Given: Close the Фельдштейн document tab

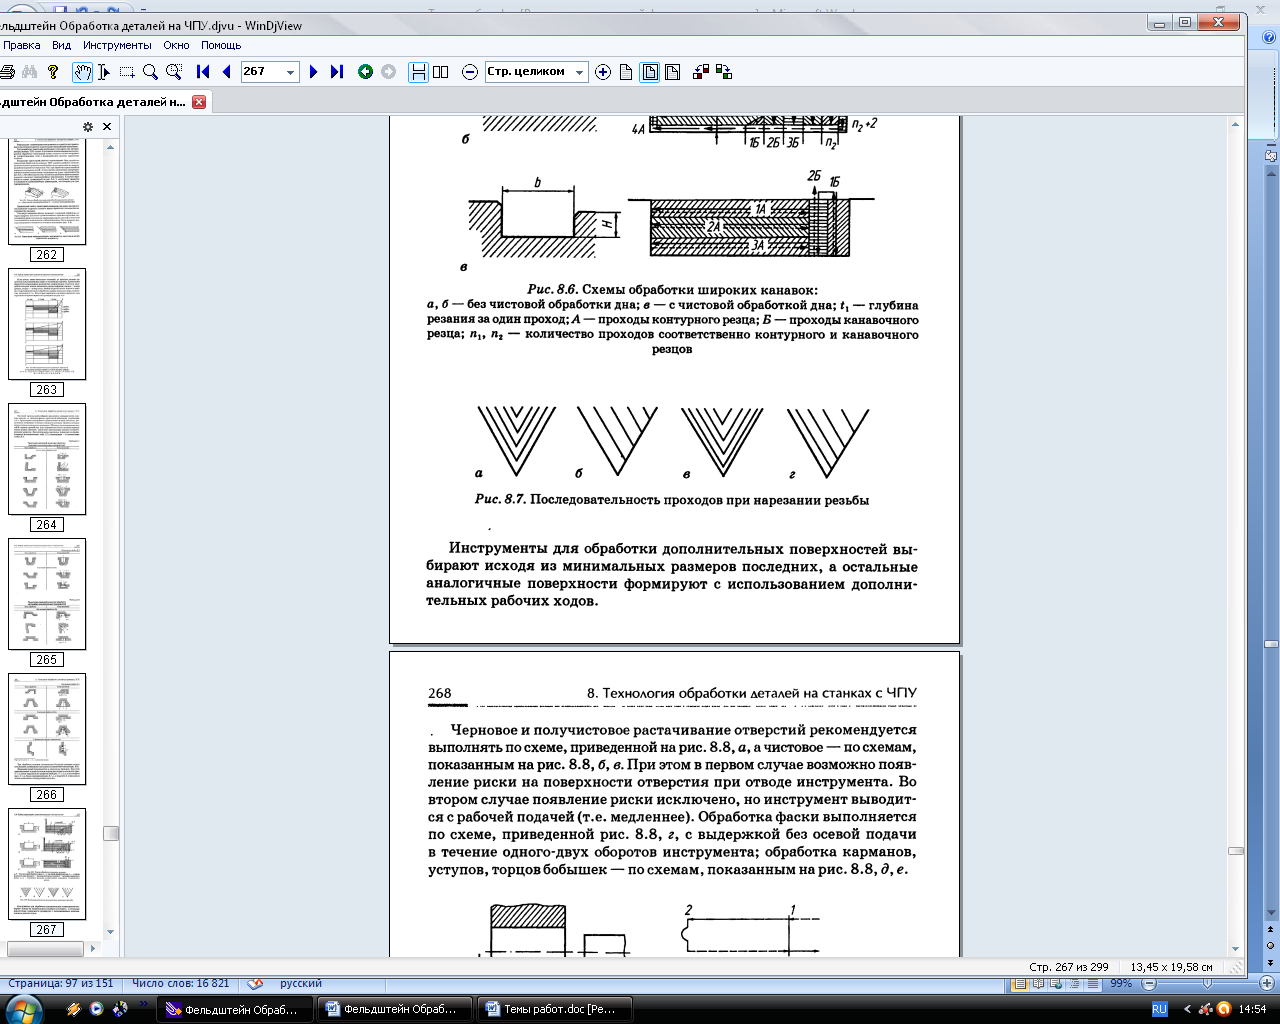Looking at the screenshot, I should pos(199,102).
